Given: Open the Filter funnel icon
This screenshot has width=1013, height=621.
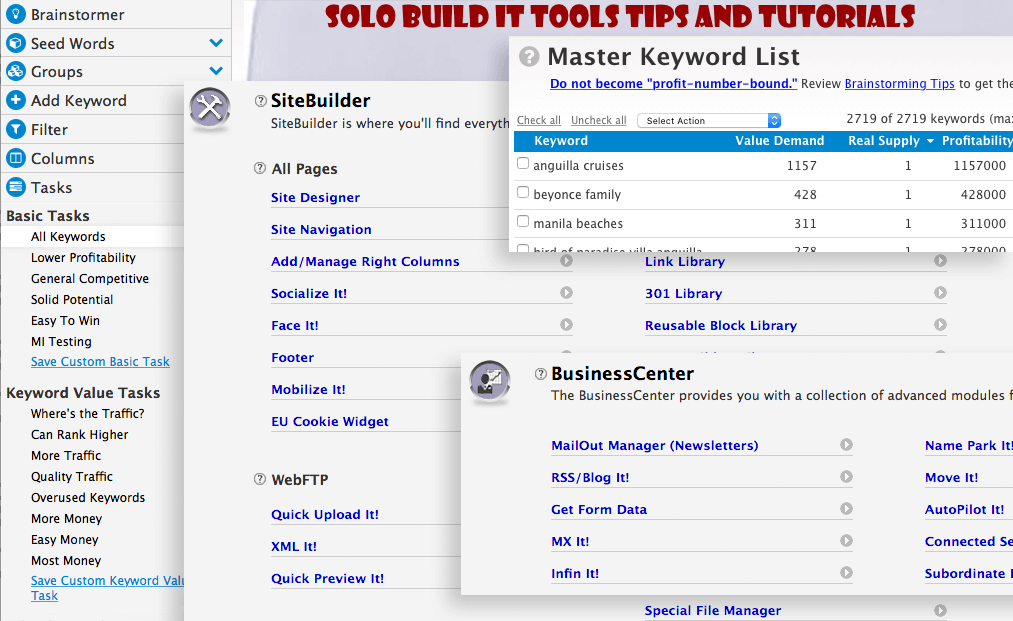Looking at the screenshot, I should pyautogui.click(x=14, y=129).
